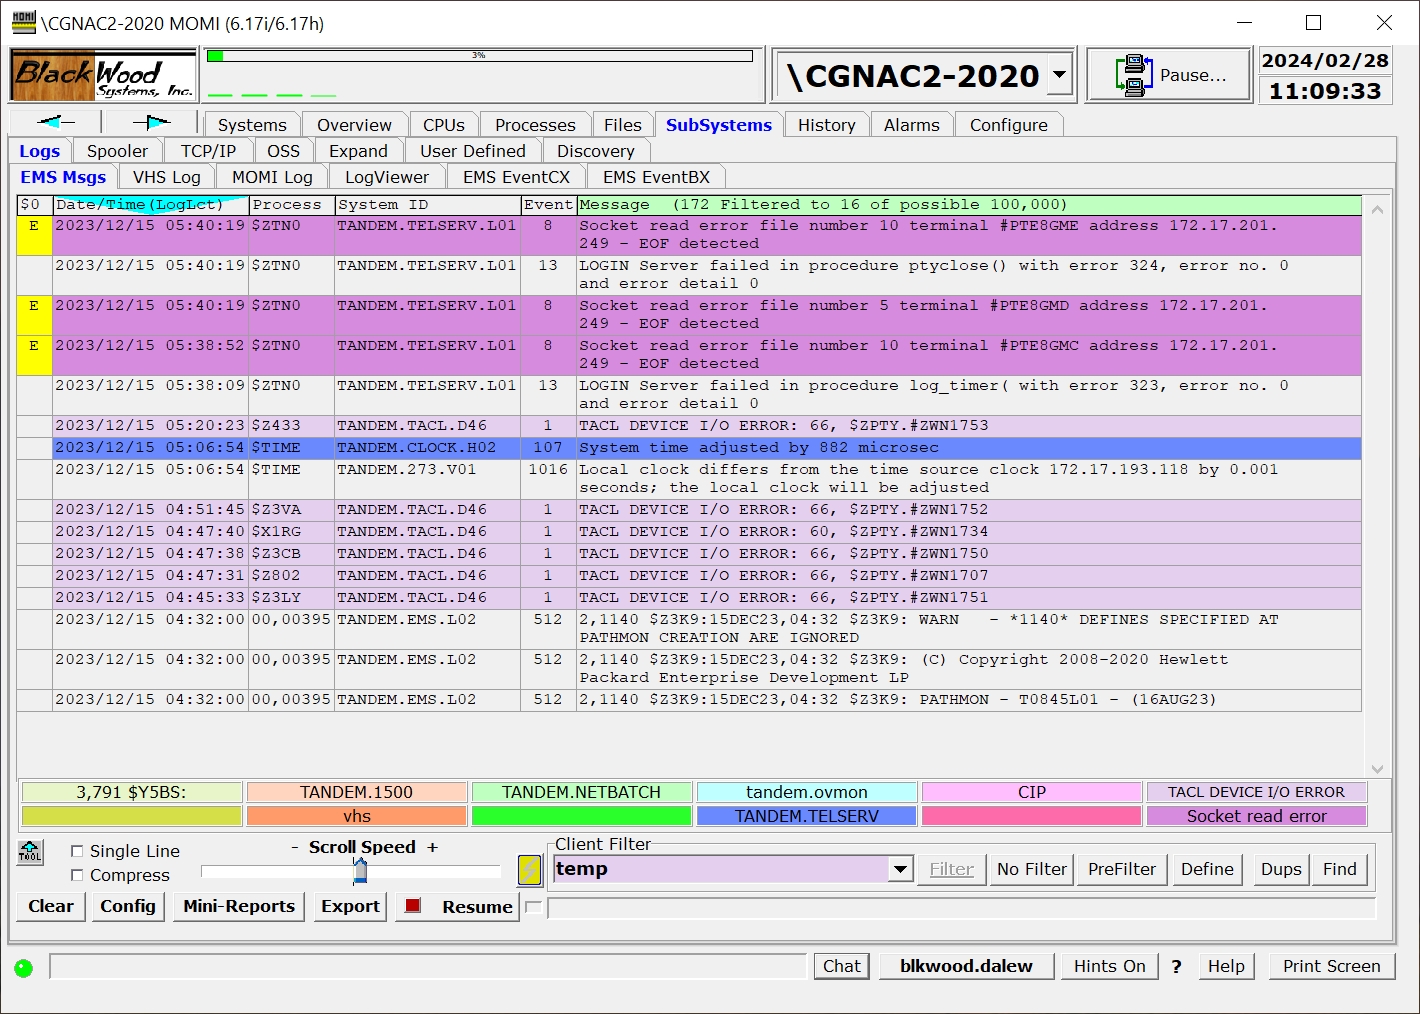This screenshot has width=1420, height=1014.
Task: Click the Config button
Action: pos(127,906)
